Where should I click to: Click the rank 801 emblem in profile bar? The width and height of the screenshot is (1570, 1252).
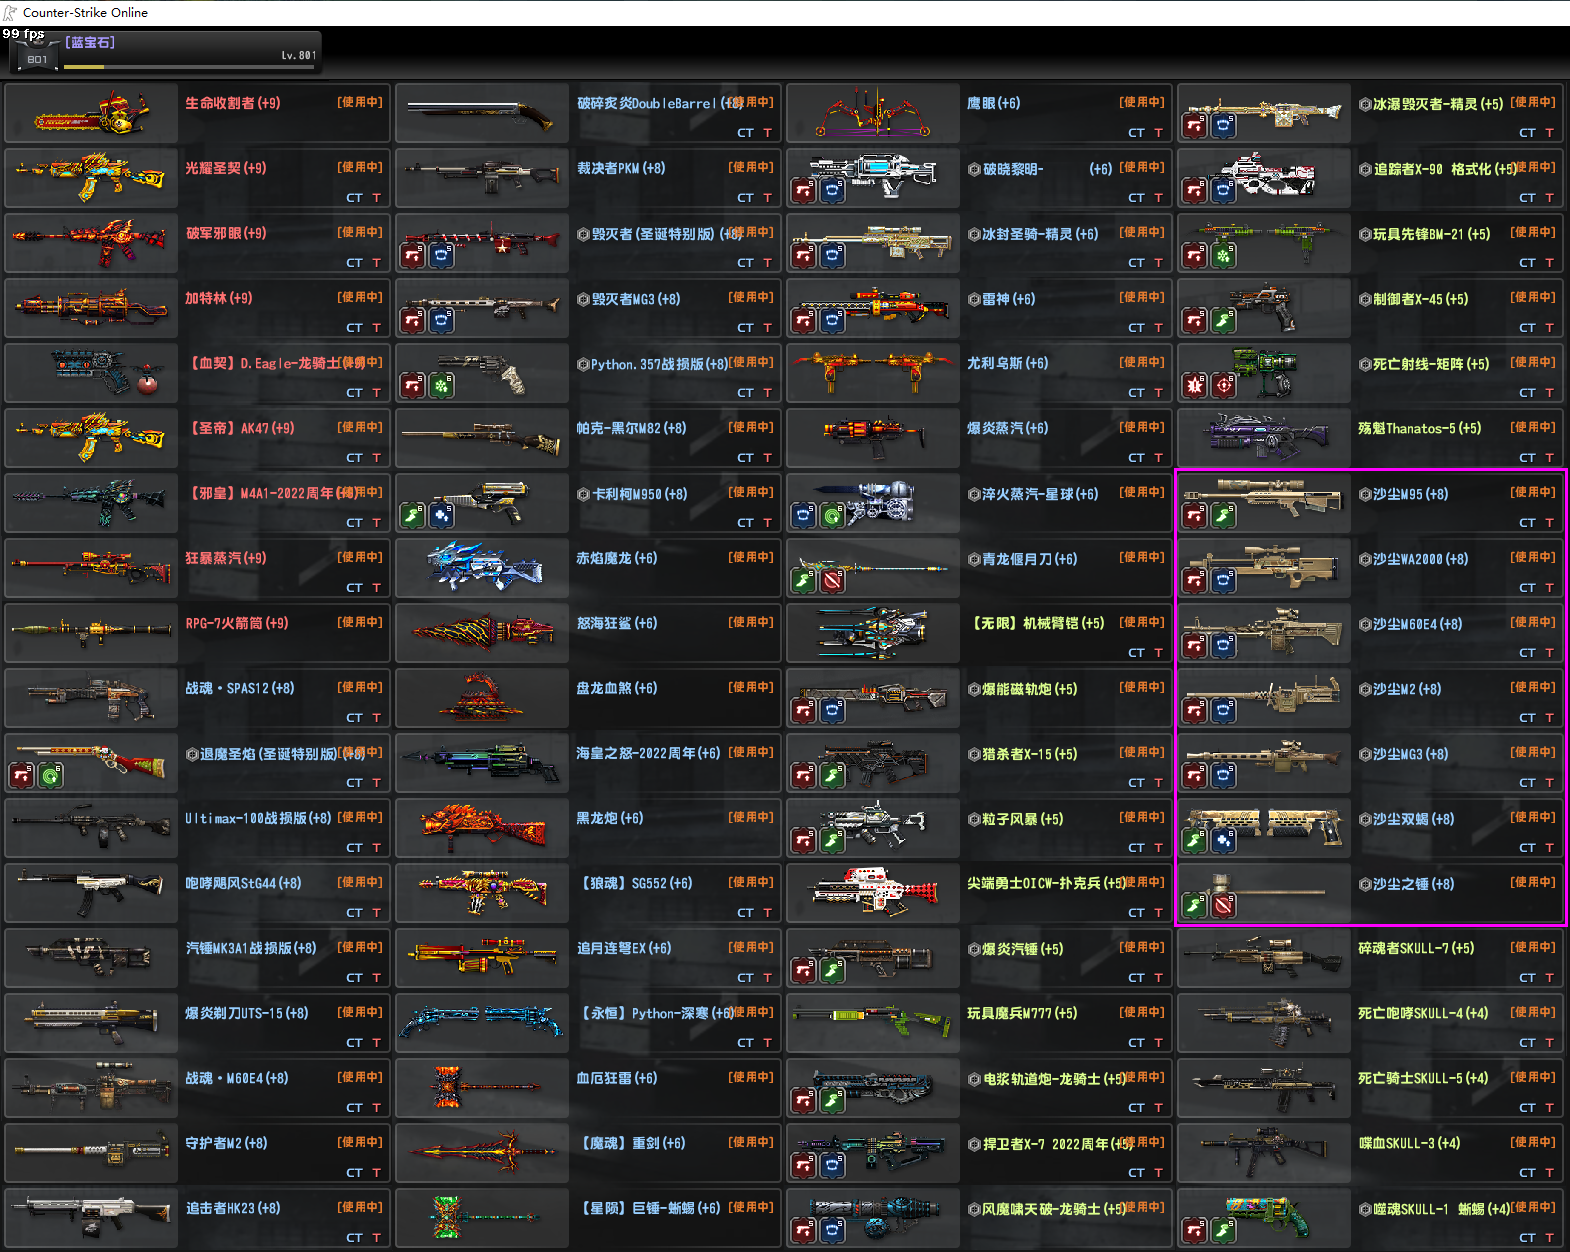point(37,57)
